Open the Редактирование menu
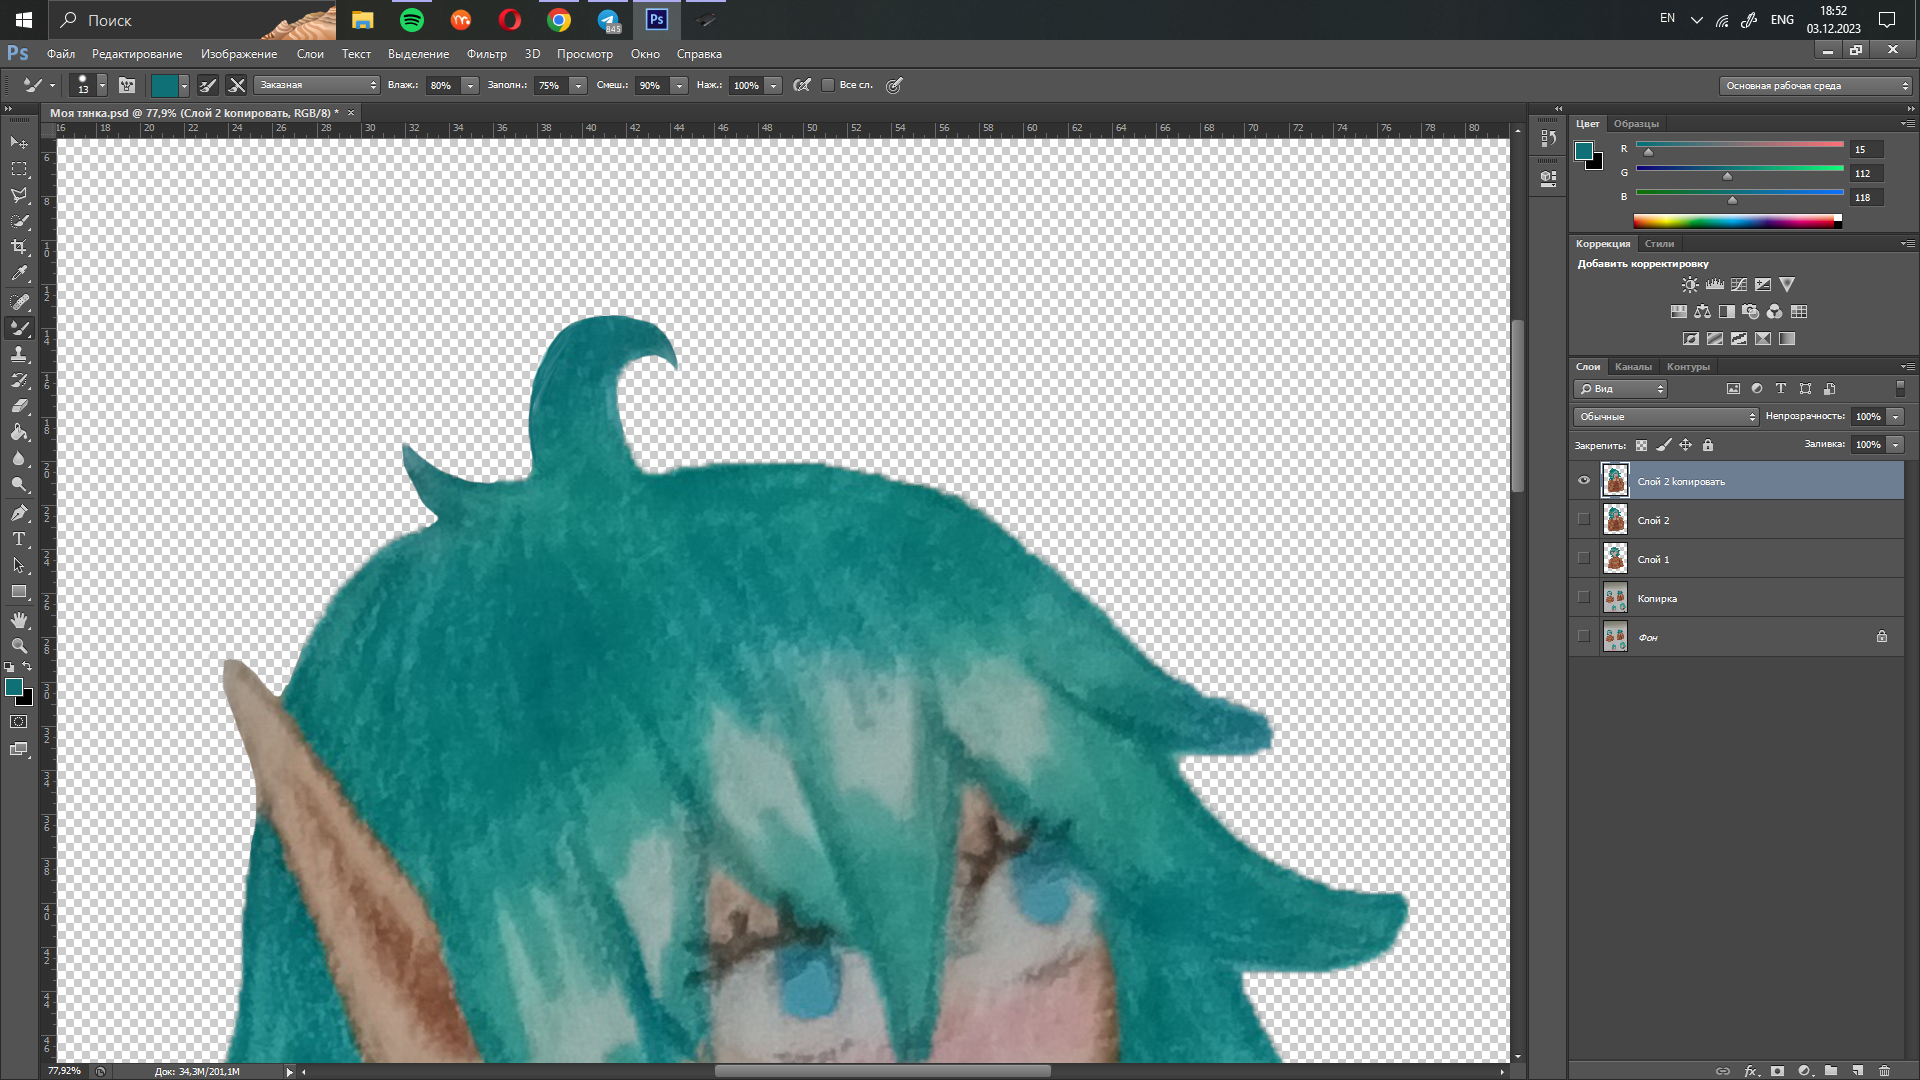 point(137,54)
